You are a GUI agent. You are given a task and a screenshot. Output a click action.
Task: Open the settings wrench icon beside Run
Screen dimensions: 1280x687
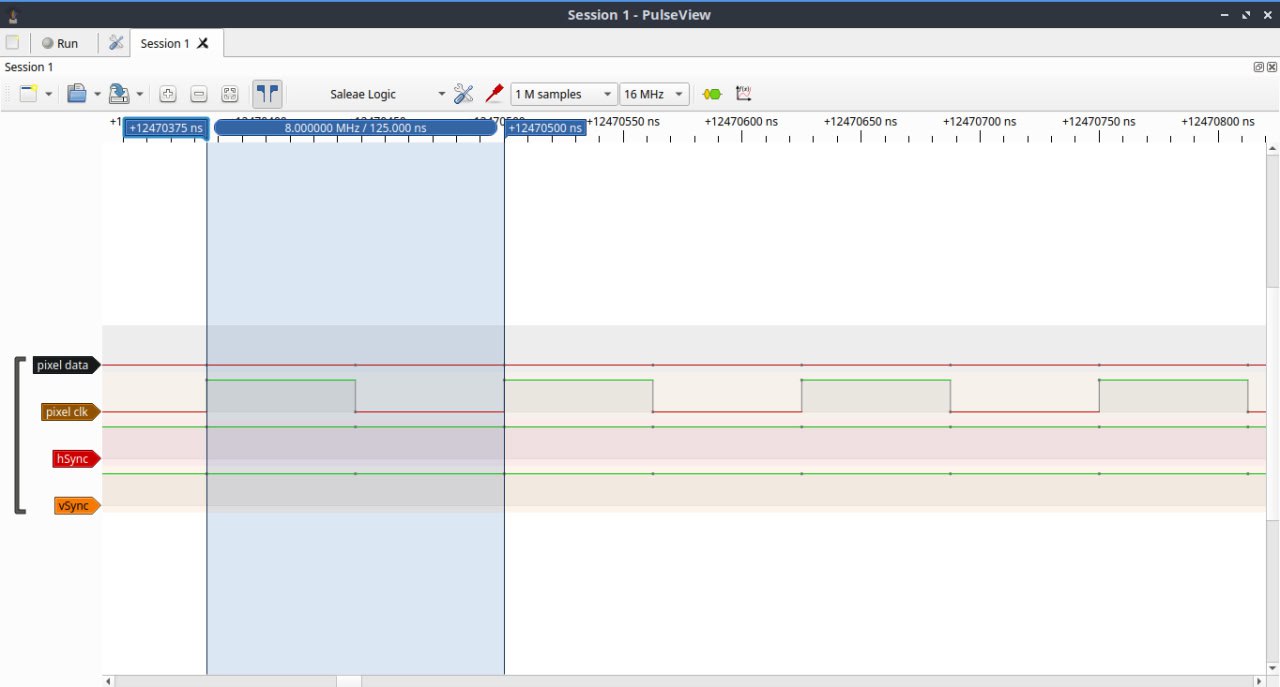point(116,43)
